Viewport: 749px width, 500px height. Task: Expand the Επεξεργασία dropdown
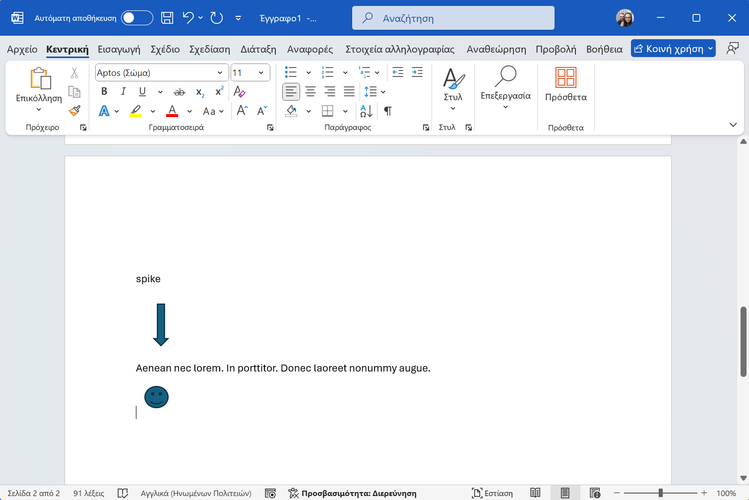pyautogui.click(x=505, y=106)
